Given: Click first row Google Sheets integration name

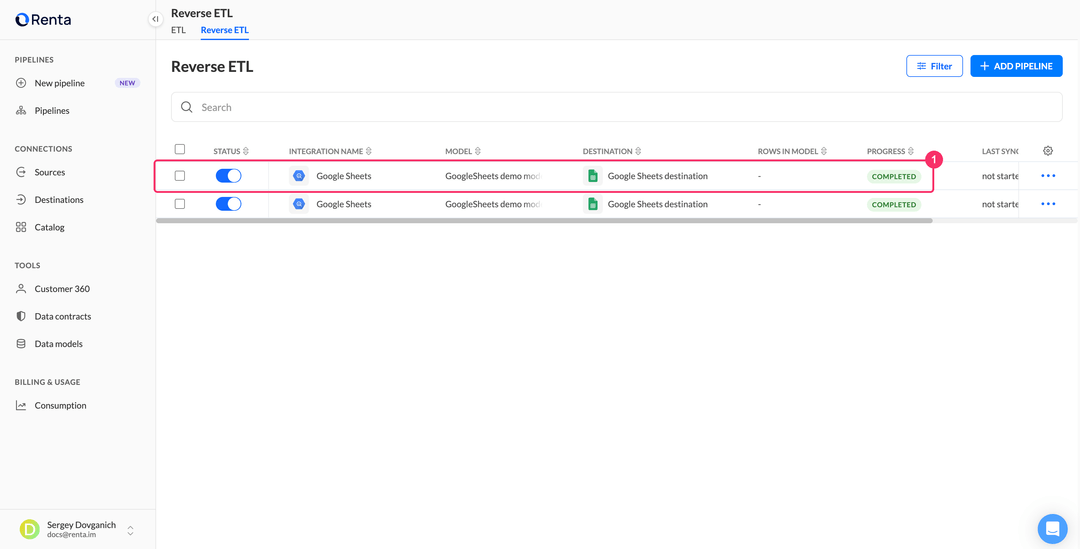Looking at the screenshot, I should pos(344,176).
